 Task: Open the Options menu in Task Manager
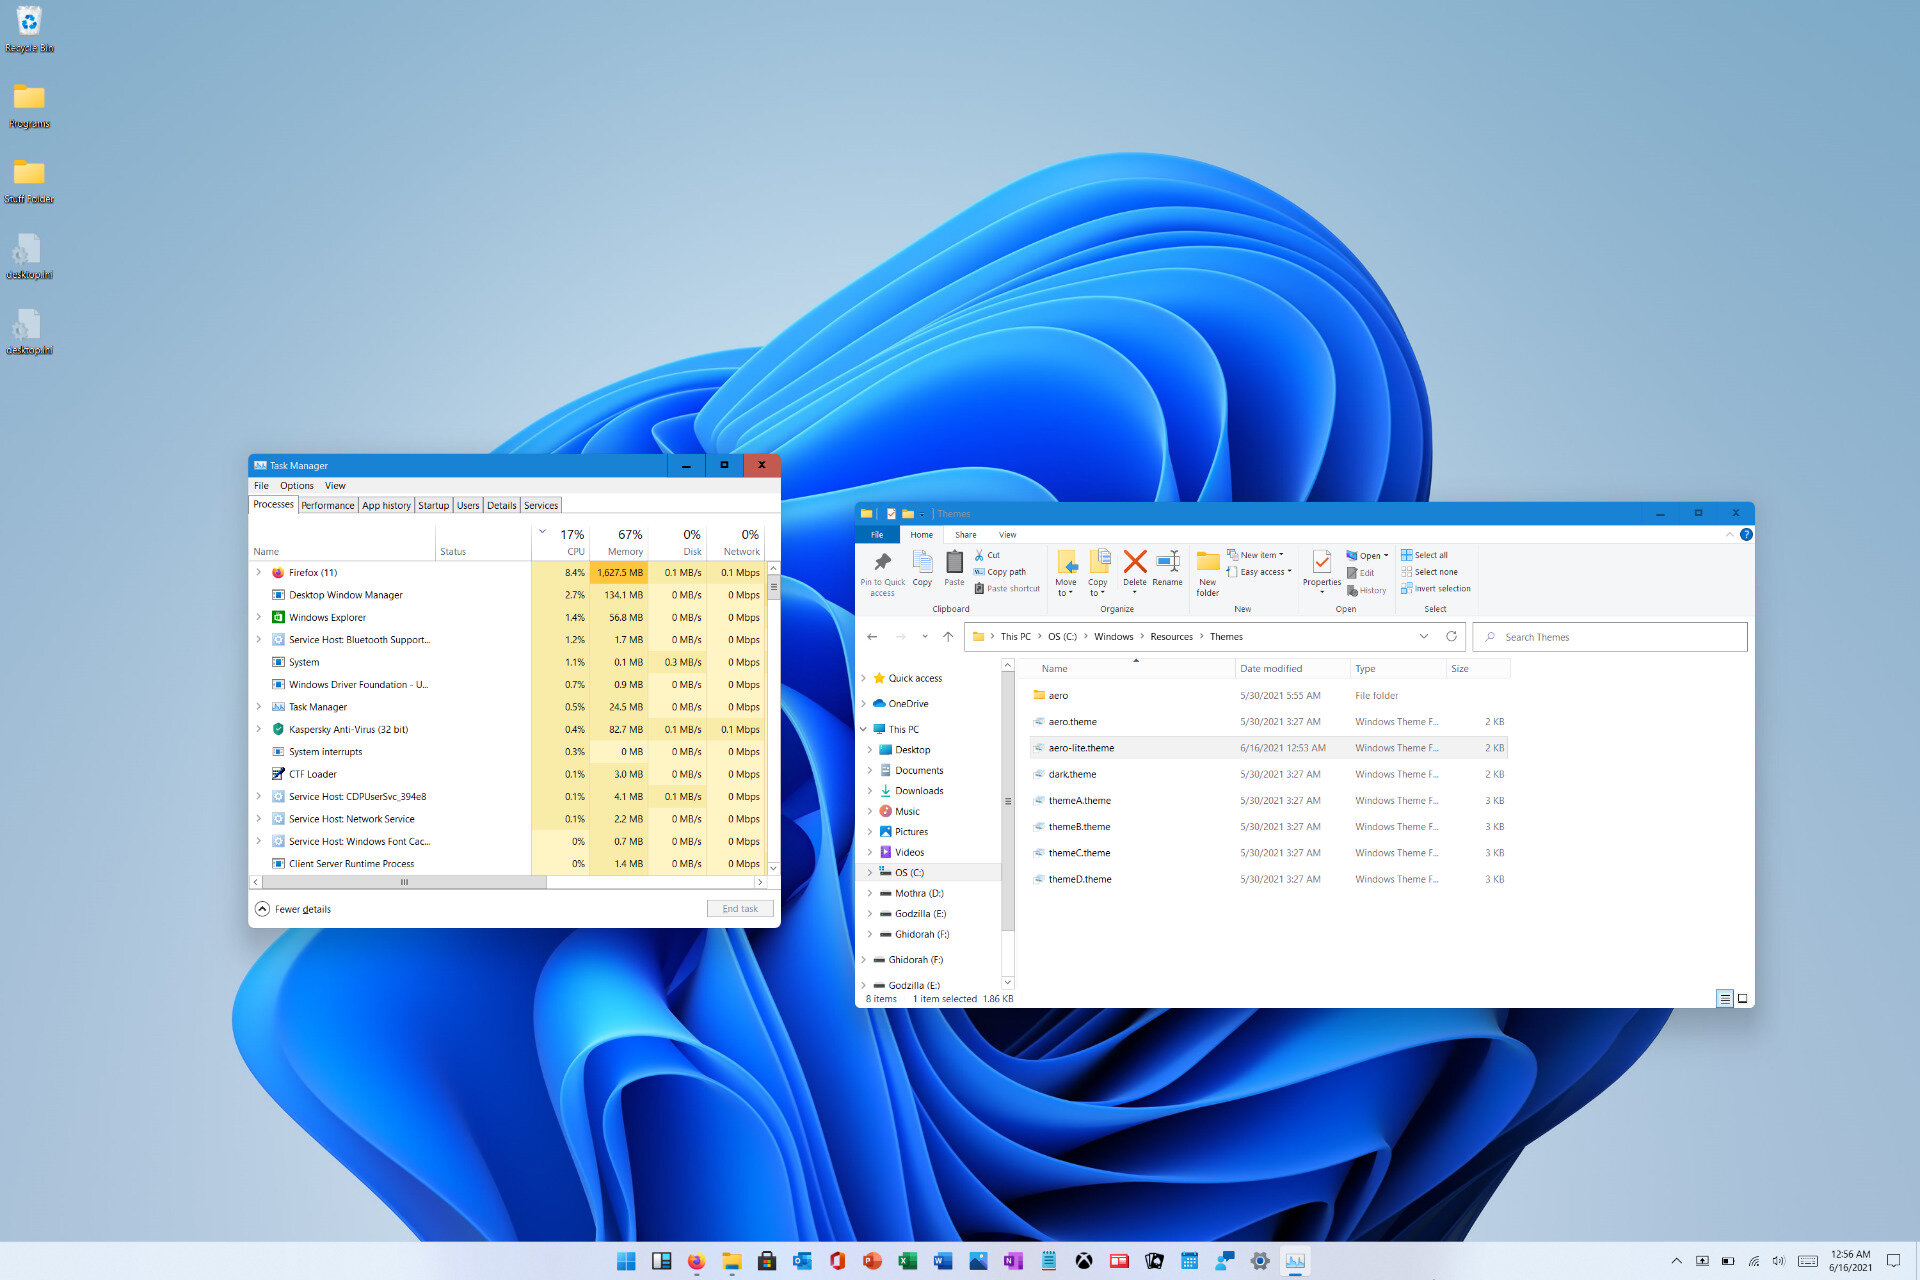[x=296, y=484]
